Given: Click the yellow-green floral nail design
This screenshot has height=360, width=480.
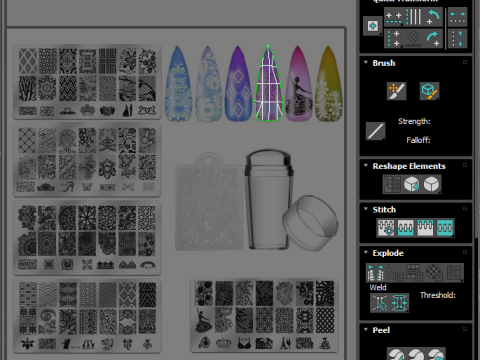Looking at the screenshot, I should click(329, 84).
